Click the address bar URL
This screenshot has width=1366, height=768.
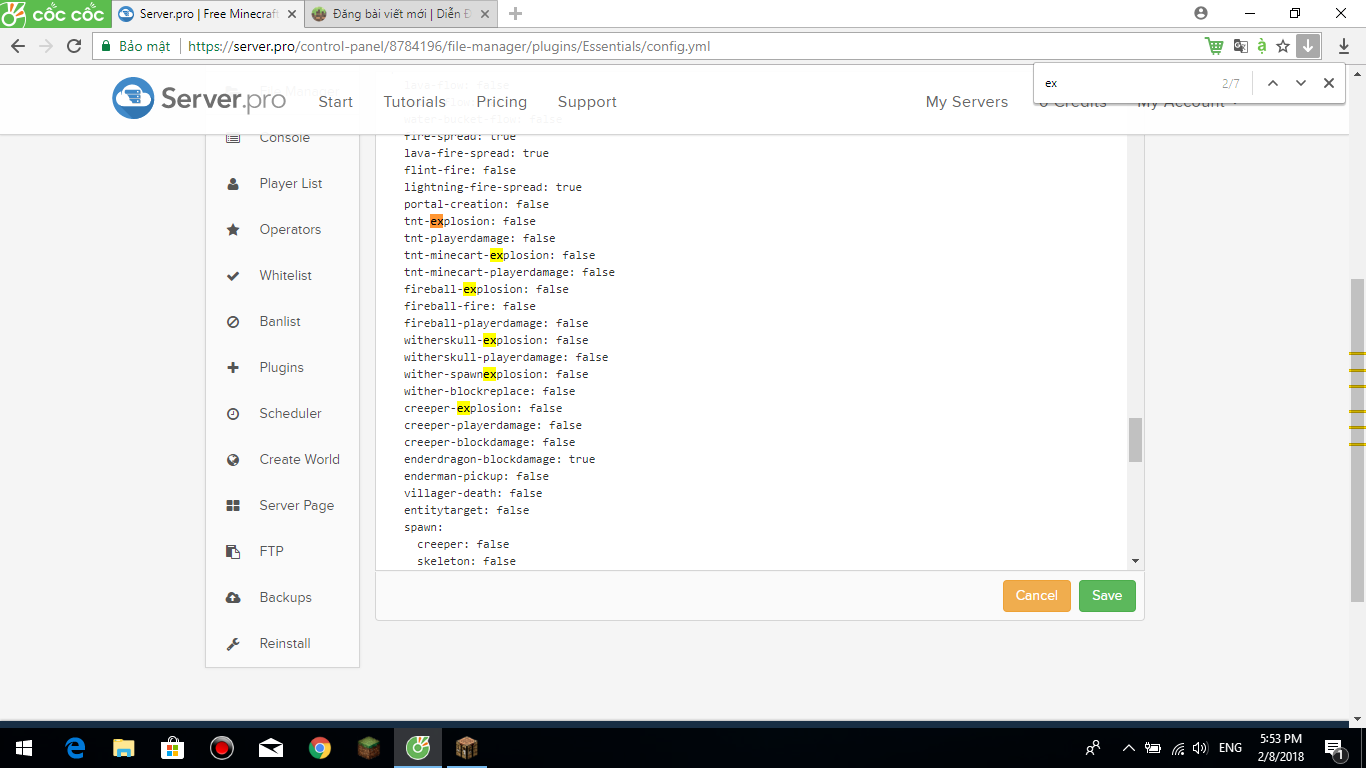click(x=449, y=46)
